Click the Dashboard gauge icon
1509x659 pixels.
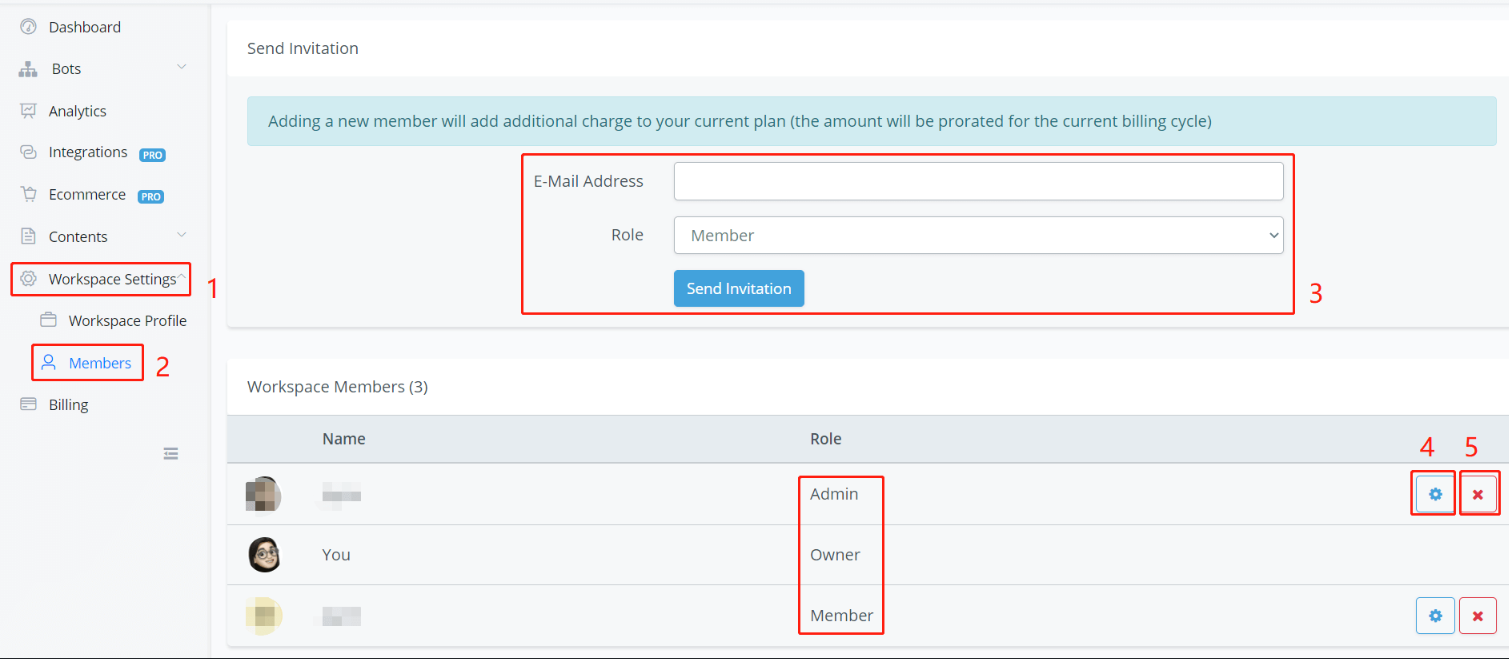coord(28,27)
